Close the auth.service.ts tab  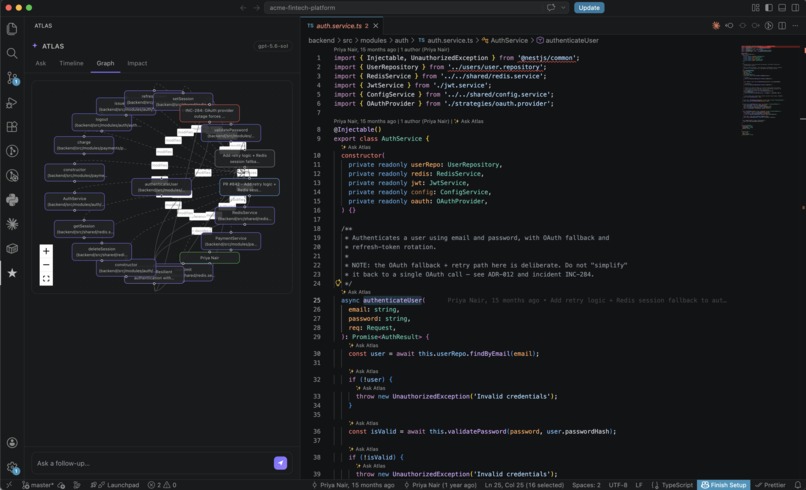376,26
